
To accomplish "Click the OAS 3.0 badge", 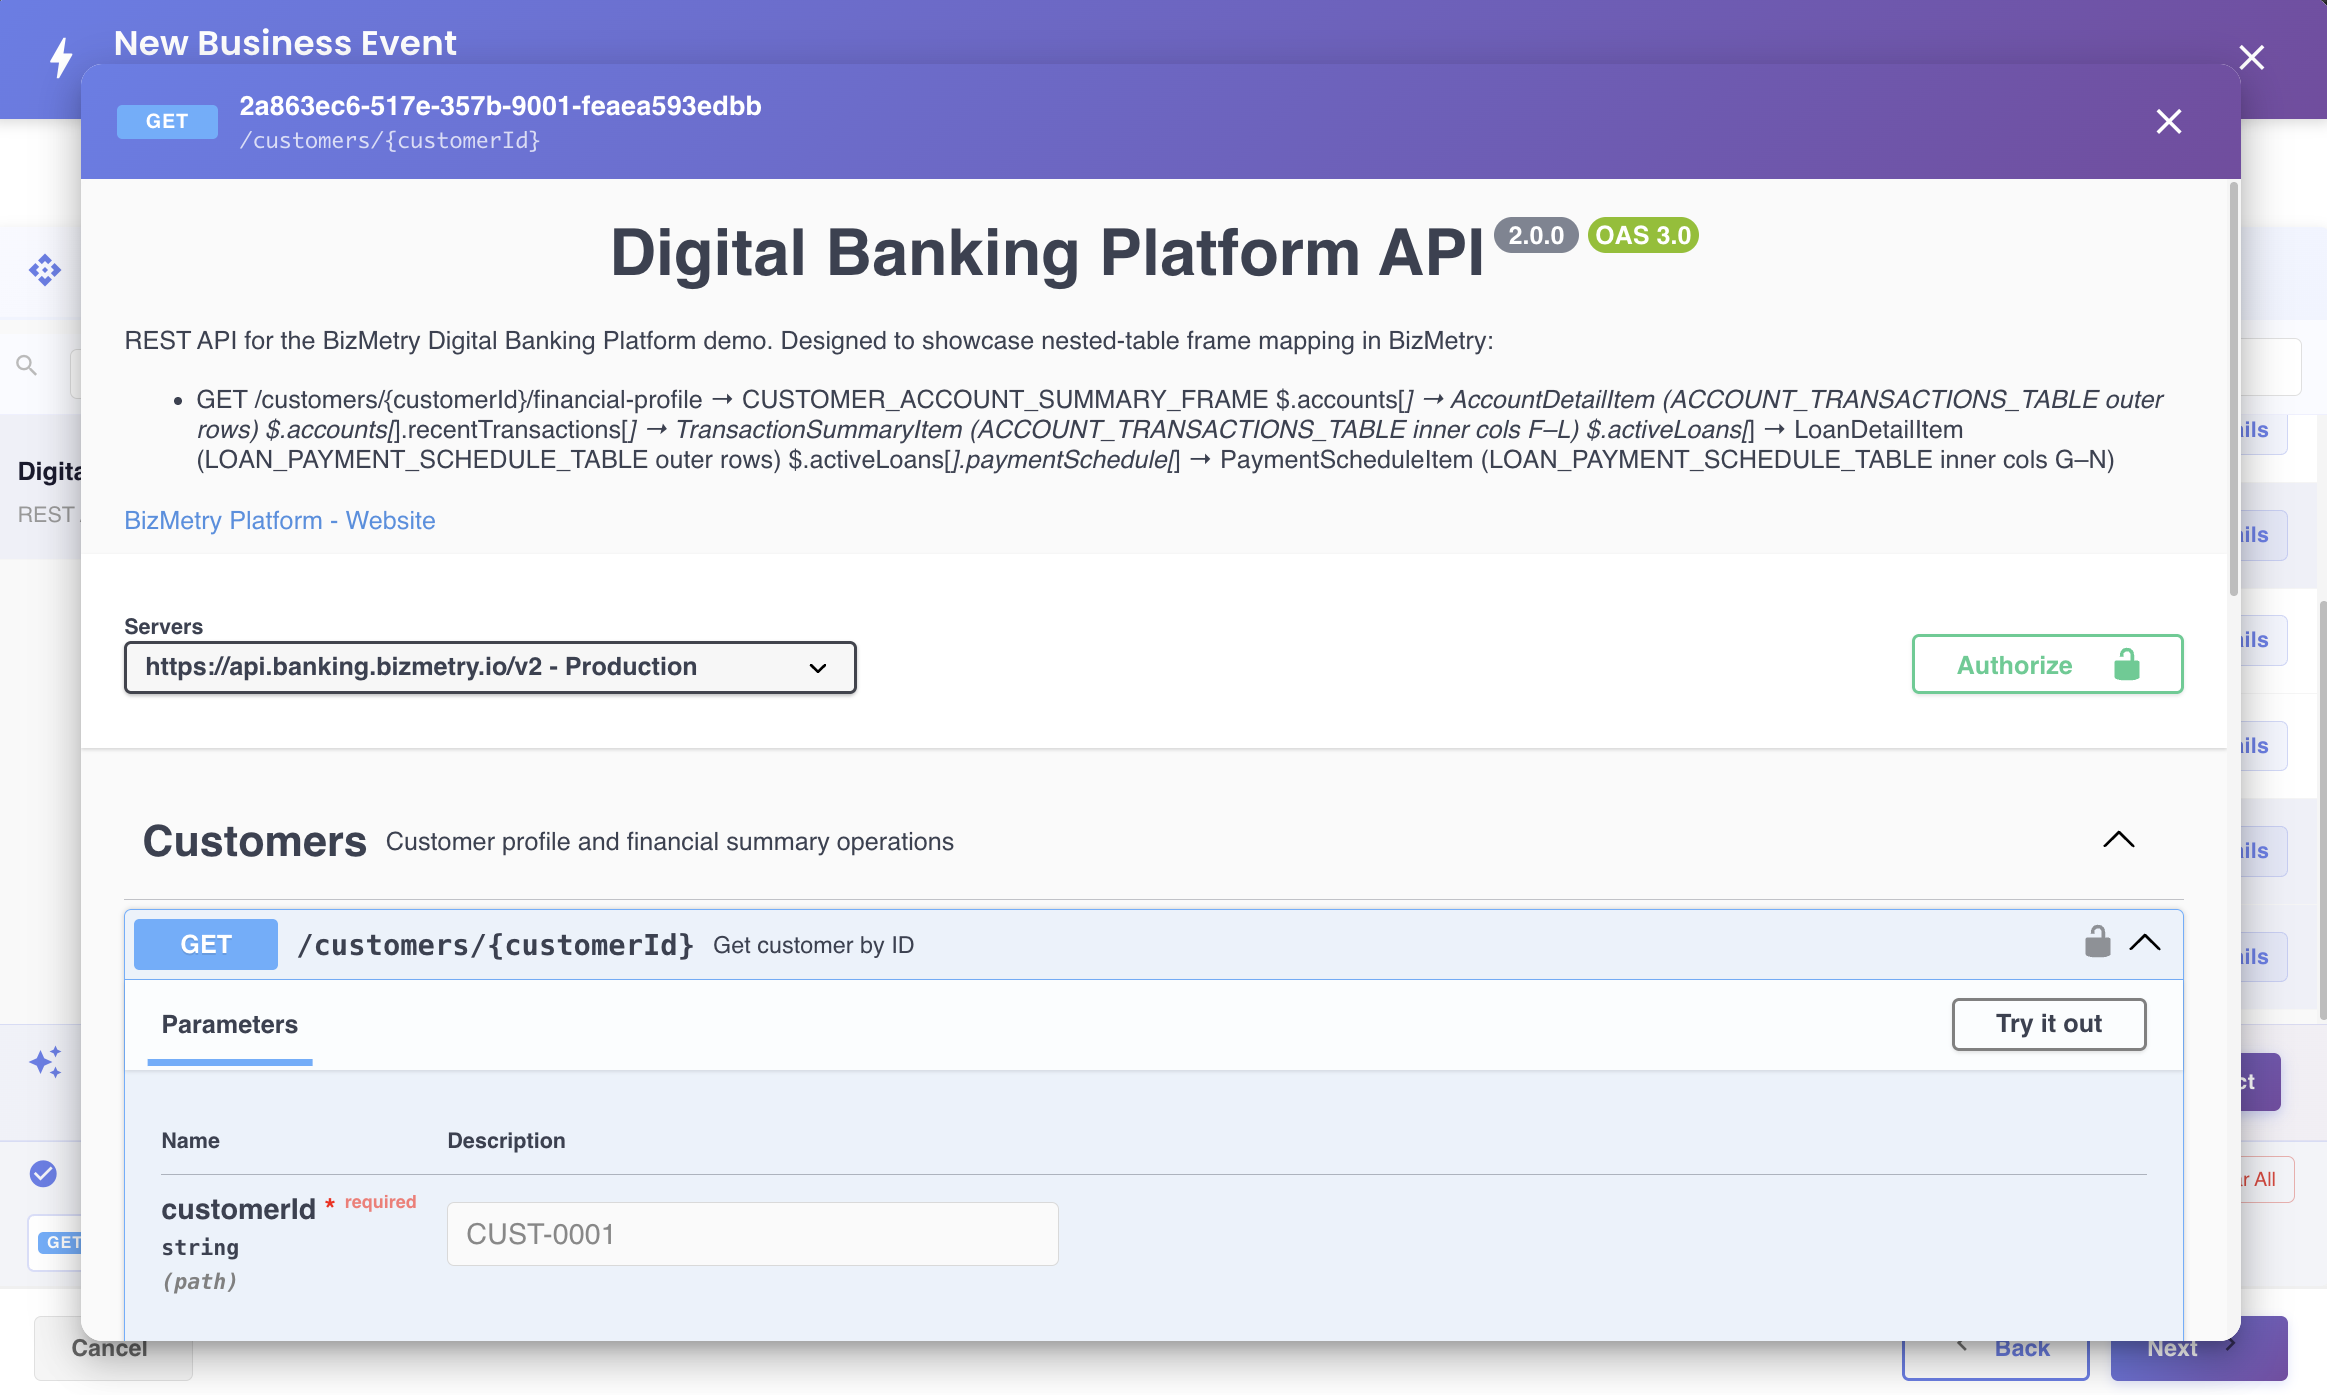I will 1643,235.
